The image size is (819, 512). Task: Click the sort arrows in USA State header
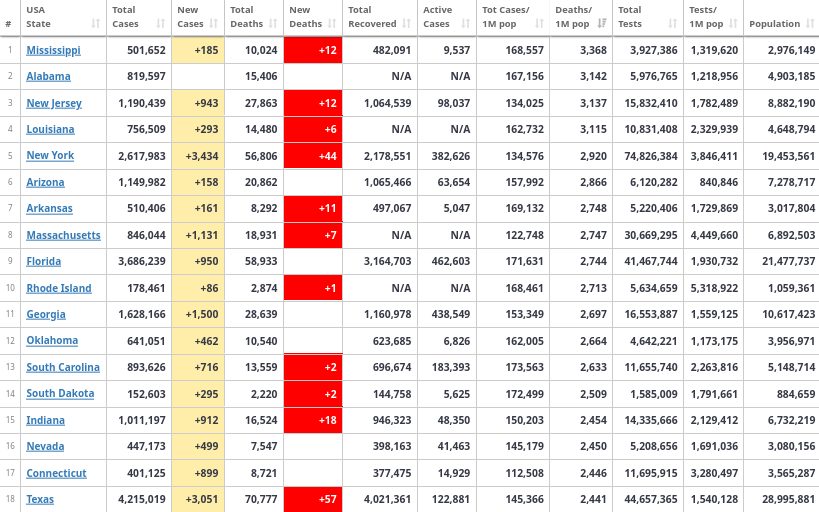click(96, 23)
